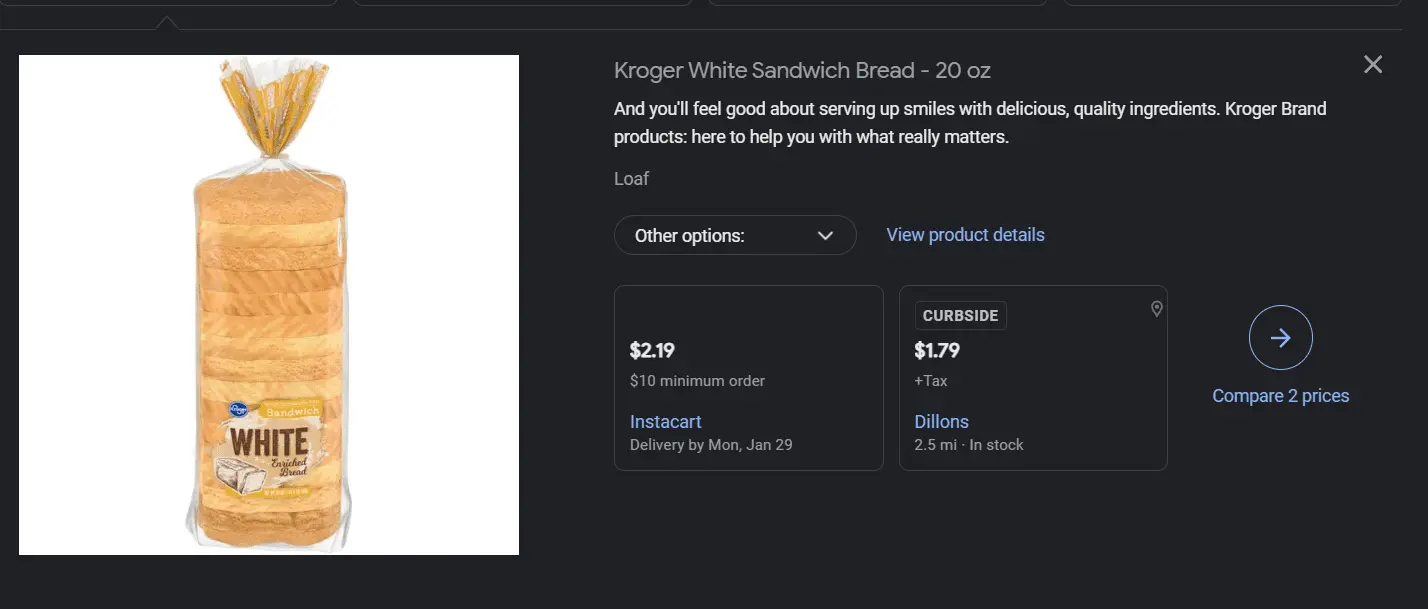Select the $1.79 price

coord(937,351)
